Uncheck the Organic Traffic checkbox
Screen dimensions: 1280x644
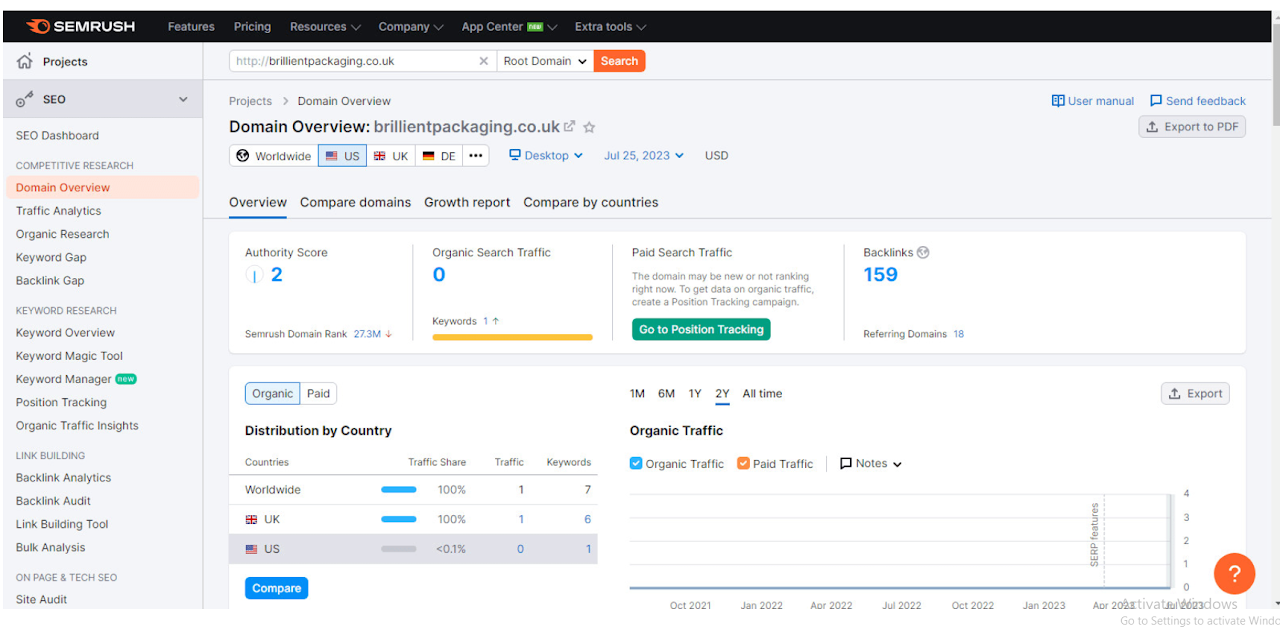pyautogui.click(x=636, y=464)
